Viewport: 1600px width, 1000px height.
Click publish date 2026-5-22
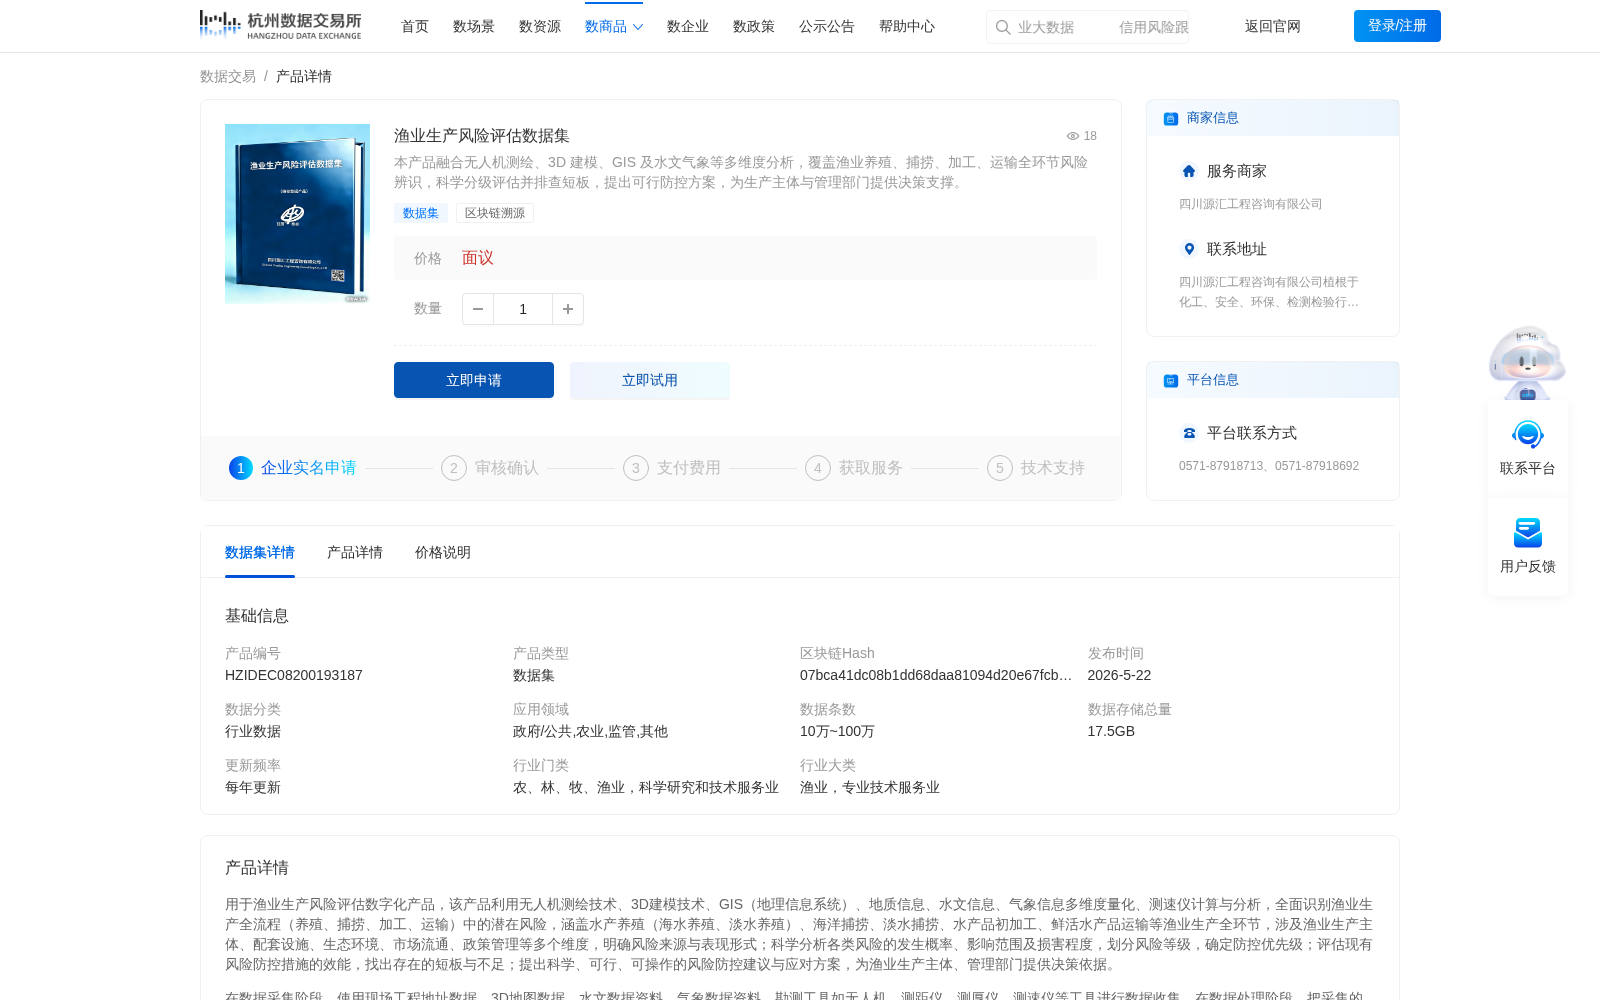(1119, 675)
